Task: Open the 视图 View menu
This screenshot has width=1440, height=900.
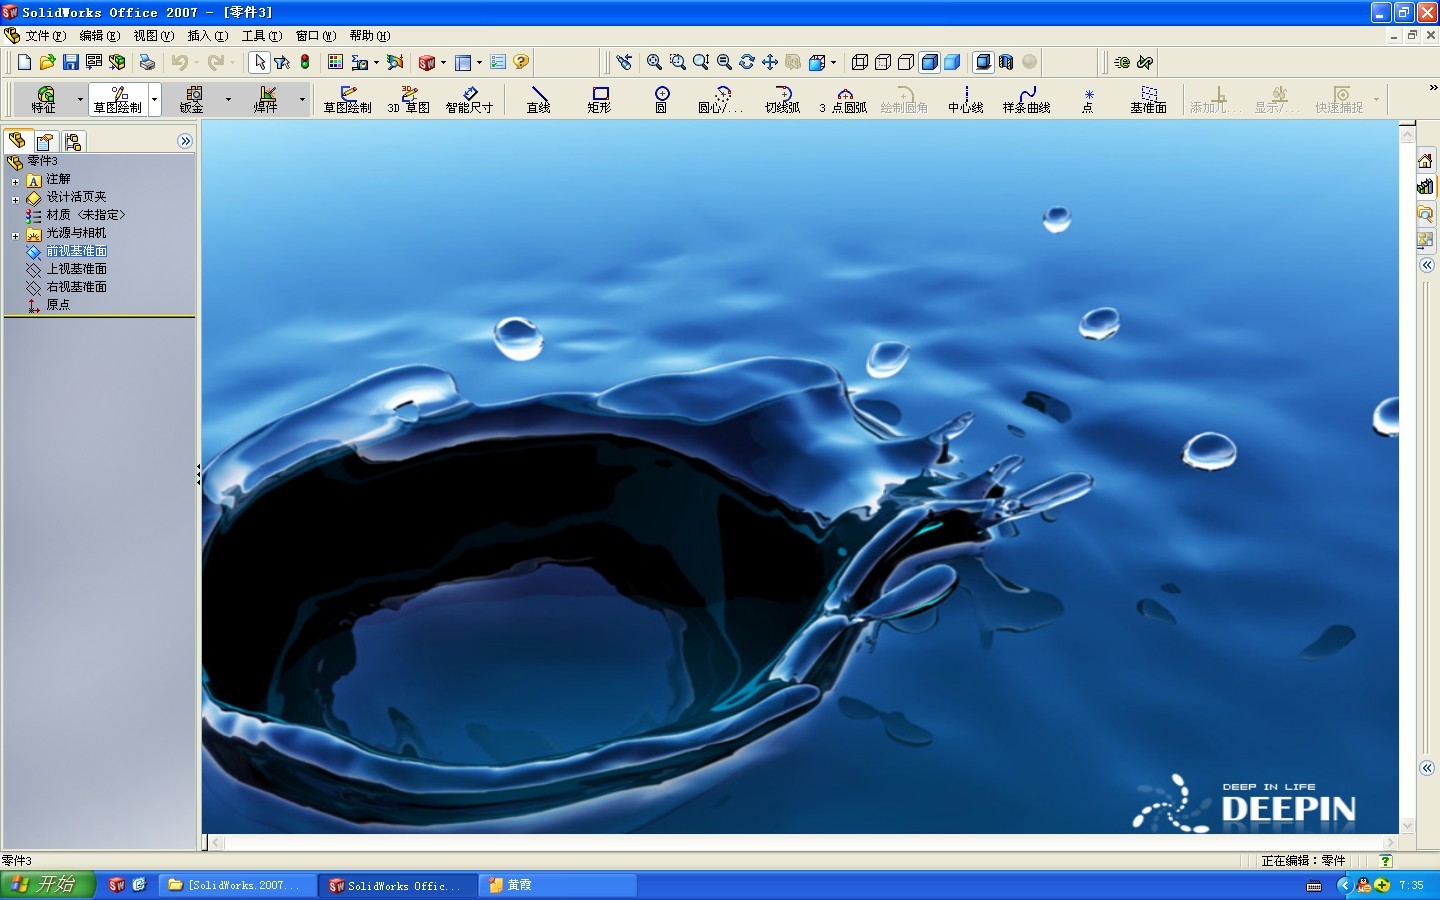Action: (x=153, y=35)
